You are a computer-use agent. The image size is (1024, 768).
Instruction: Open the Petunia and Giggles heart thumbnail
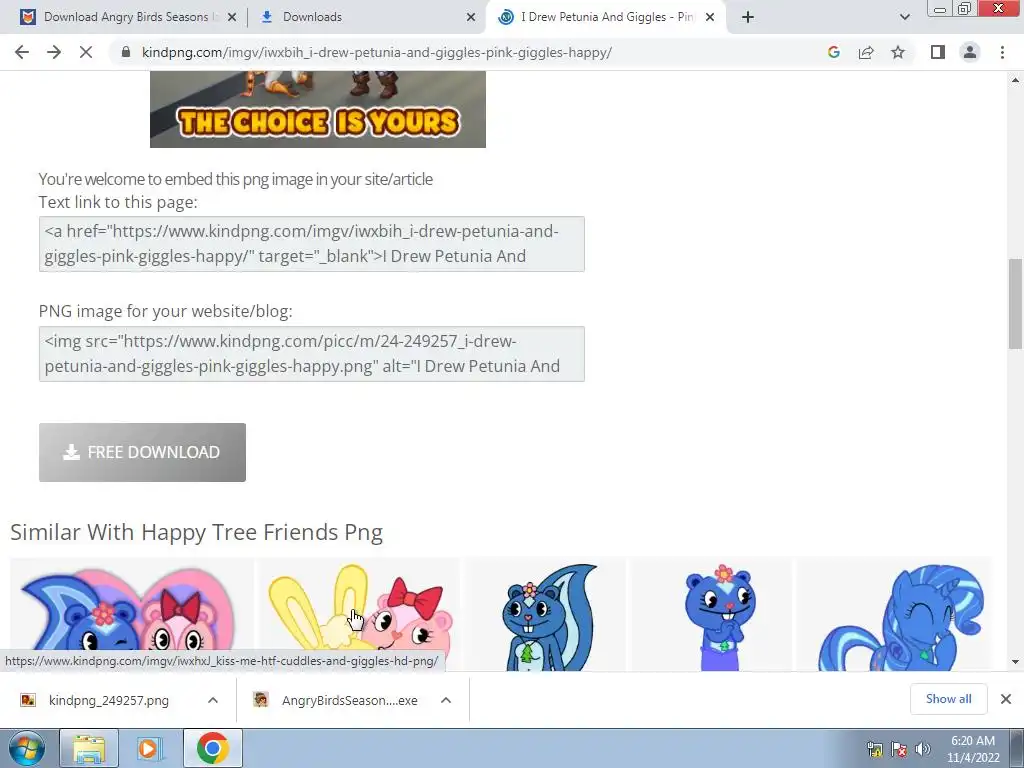point(131,614)
